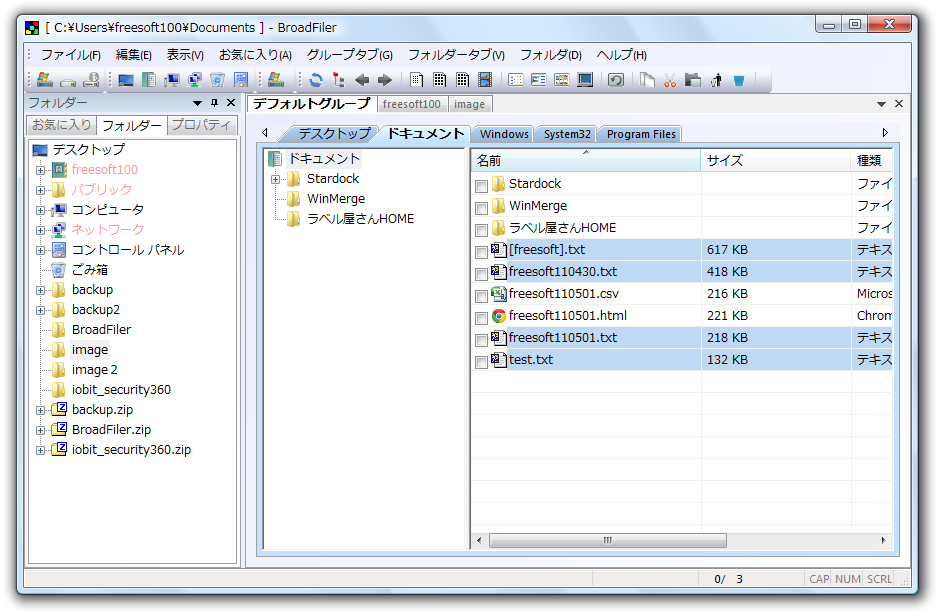The image size is (937, 612).
Task: Expand the Stardock node in document tree
Action: pos(275,179)
